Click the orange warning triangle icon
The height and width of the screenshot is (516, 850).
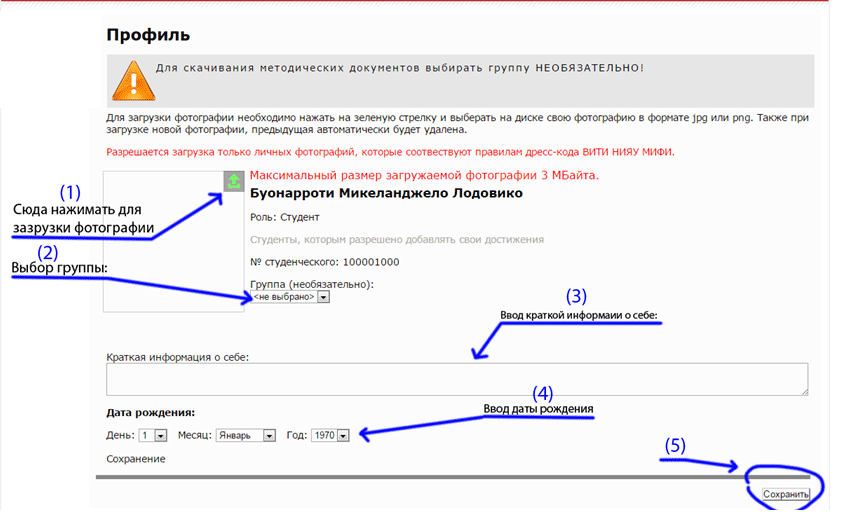pyautogui.click(x=133, y=81)
